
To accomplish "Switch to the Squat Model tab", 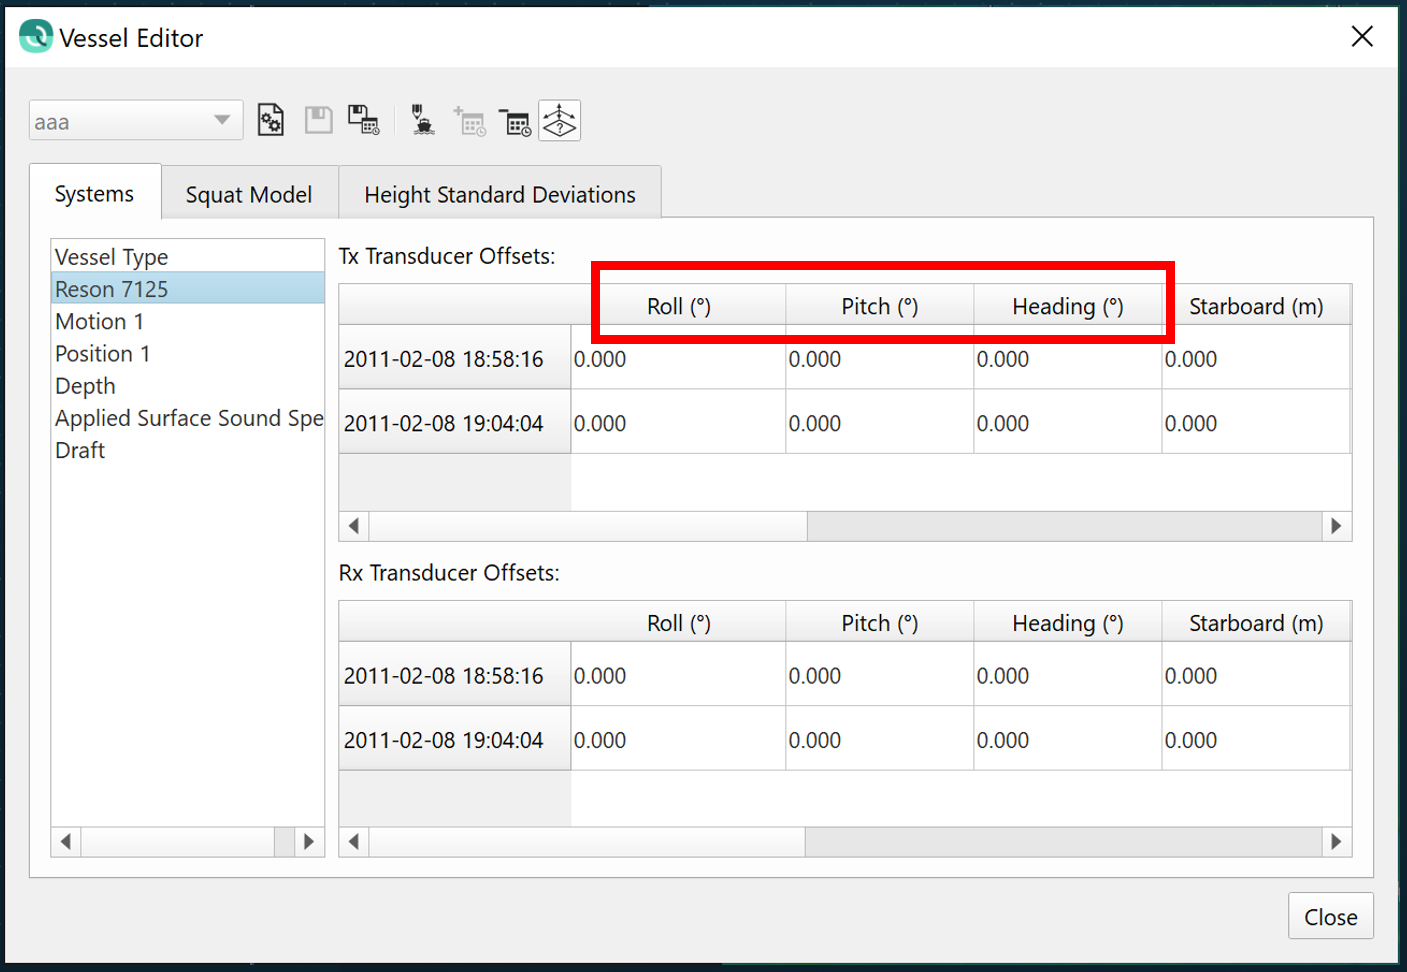I will 249,194.
